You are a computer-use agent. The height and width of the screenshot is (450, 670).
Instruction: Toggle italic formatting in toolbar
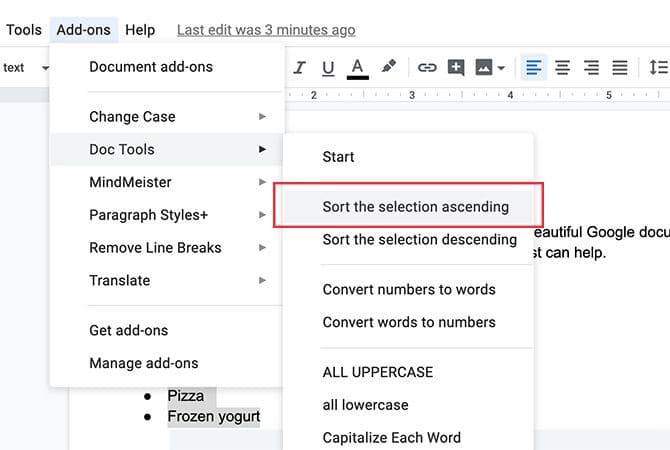(x=299, y=68)
